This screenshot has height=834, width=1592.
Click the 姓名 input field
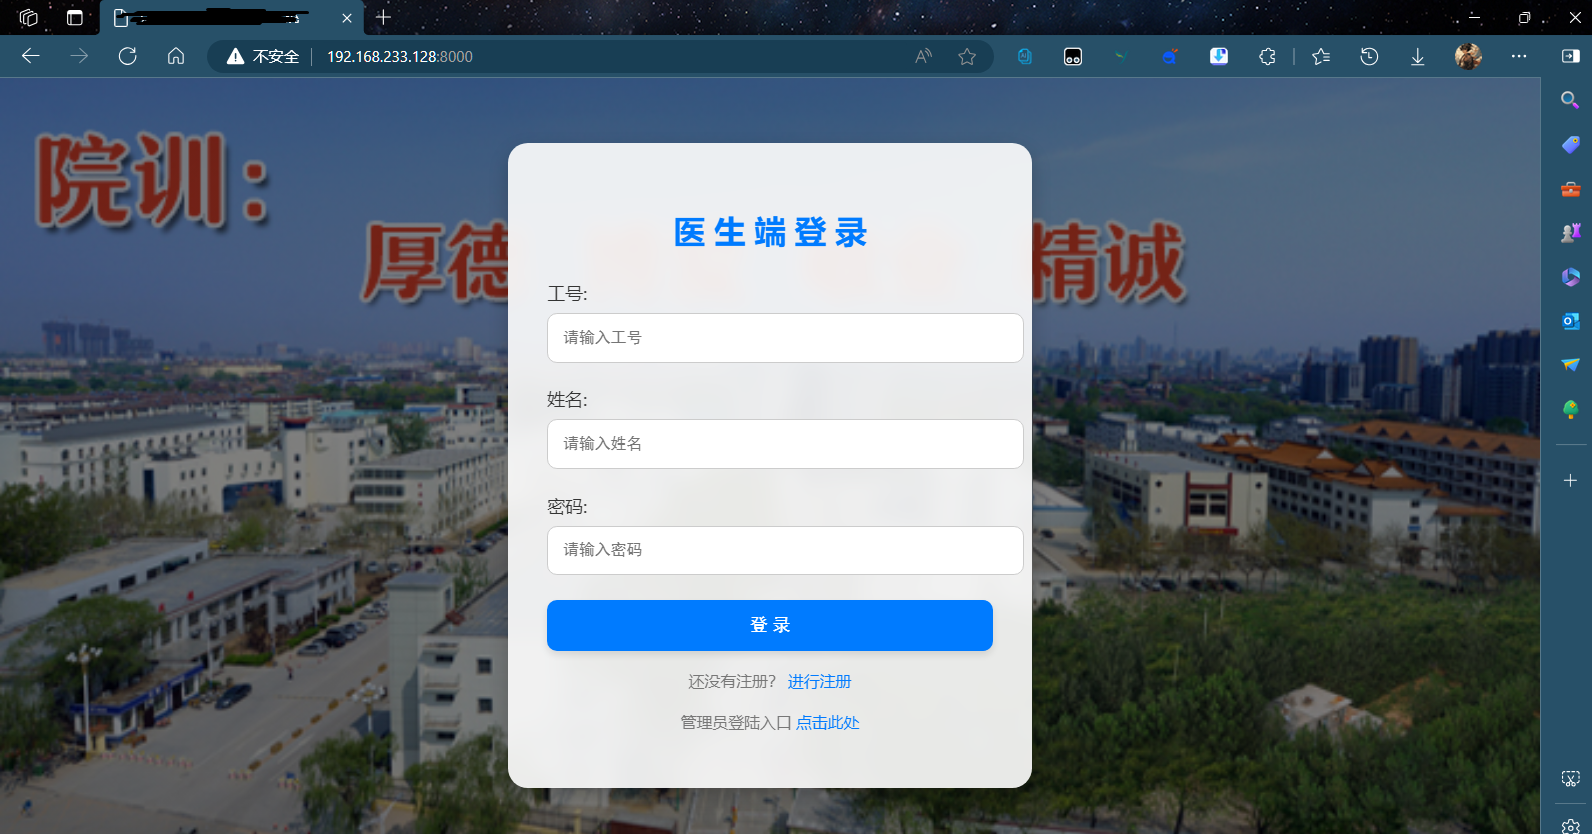click(x=785, y=444)
